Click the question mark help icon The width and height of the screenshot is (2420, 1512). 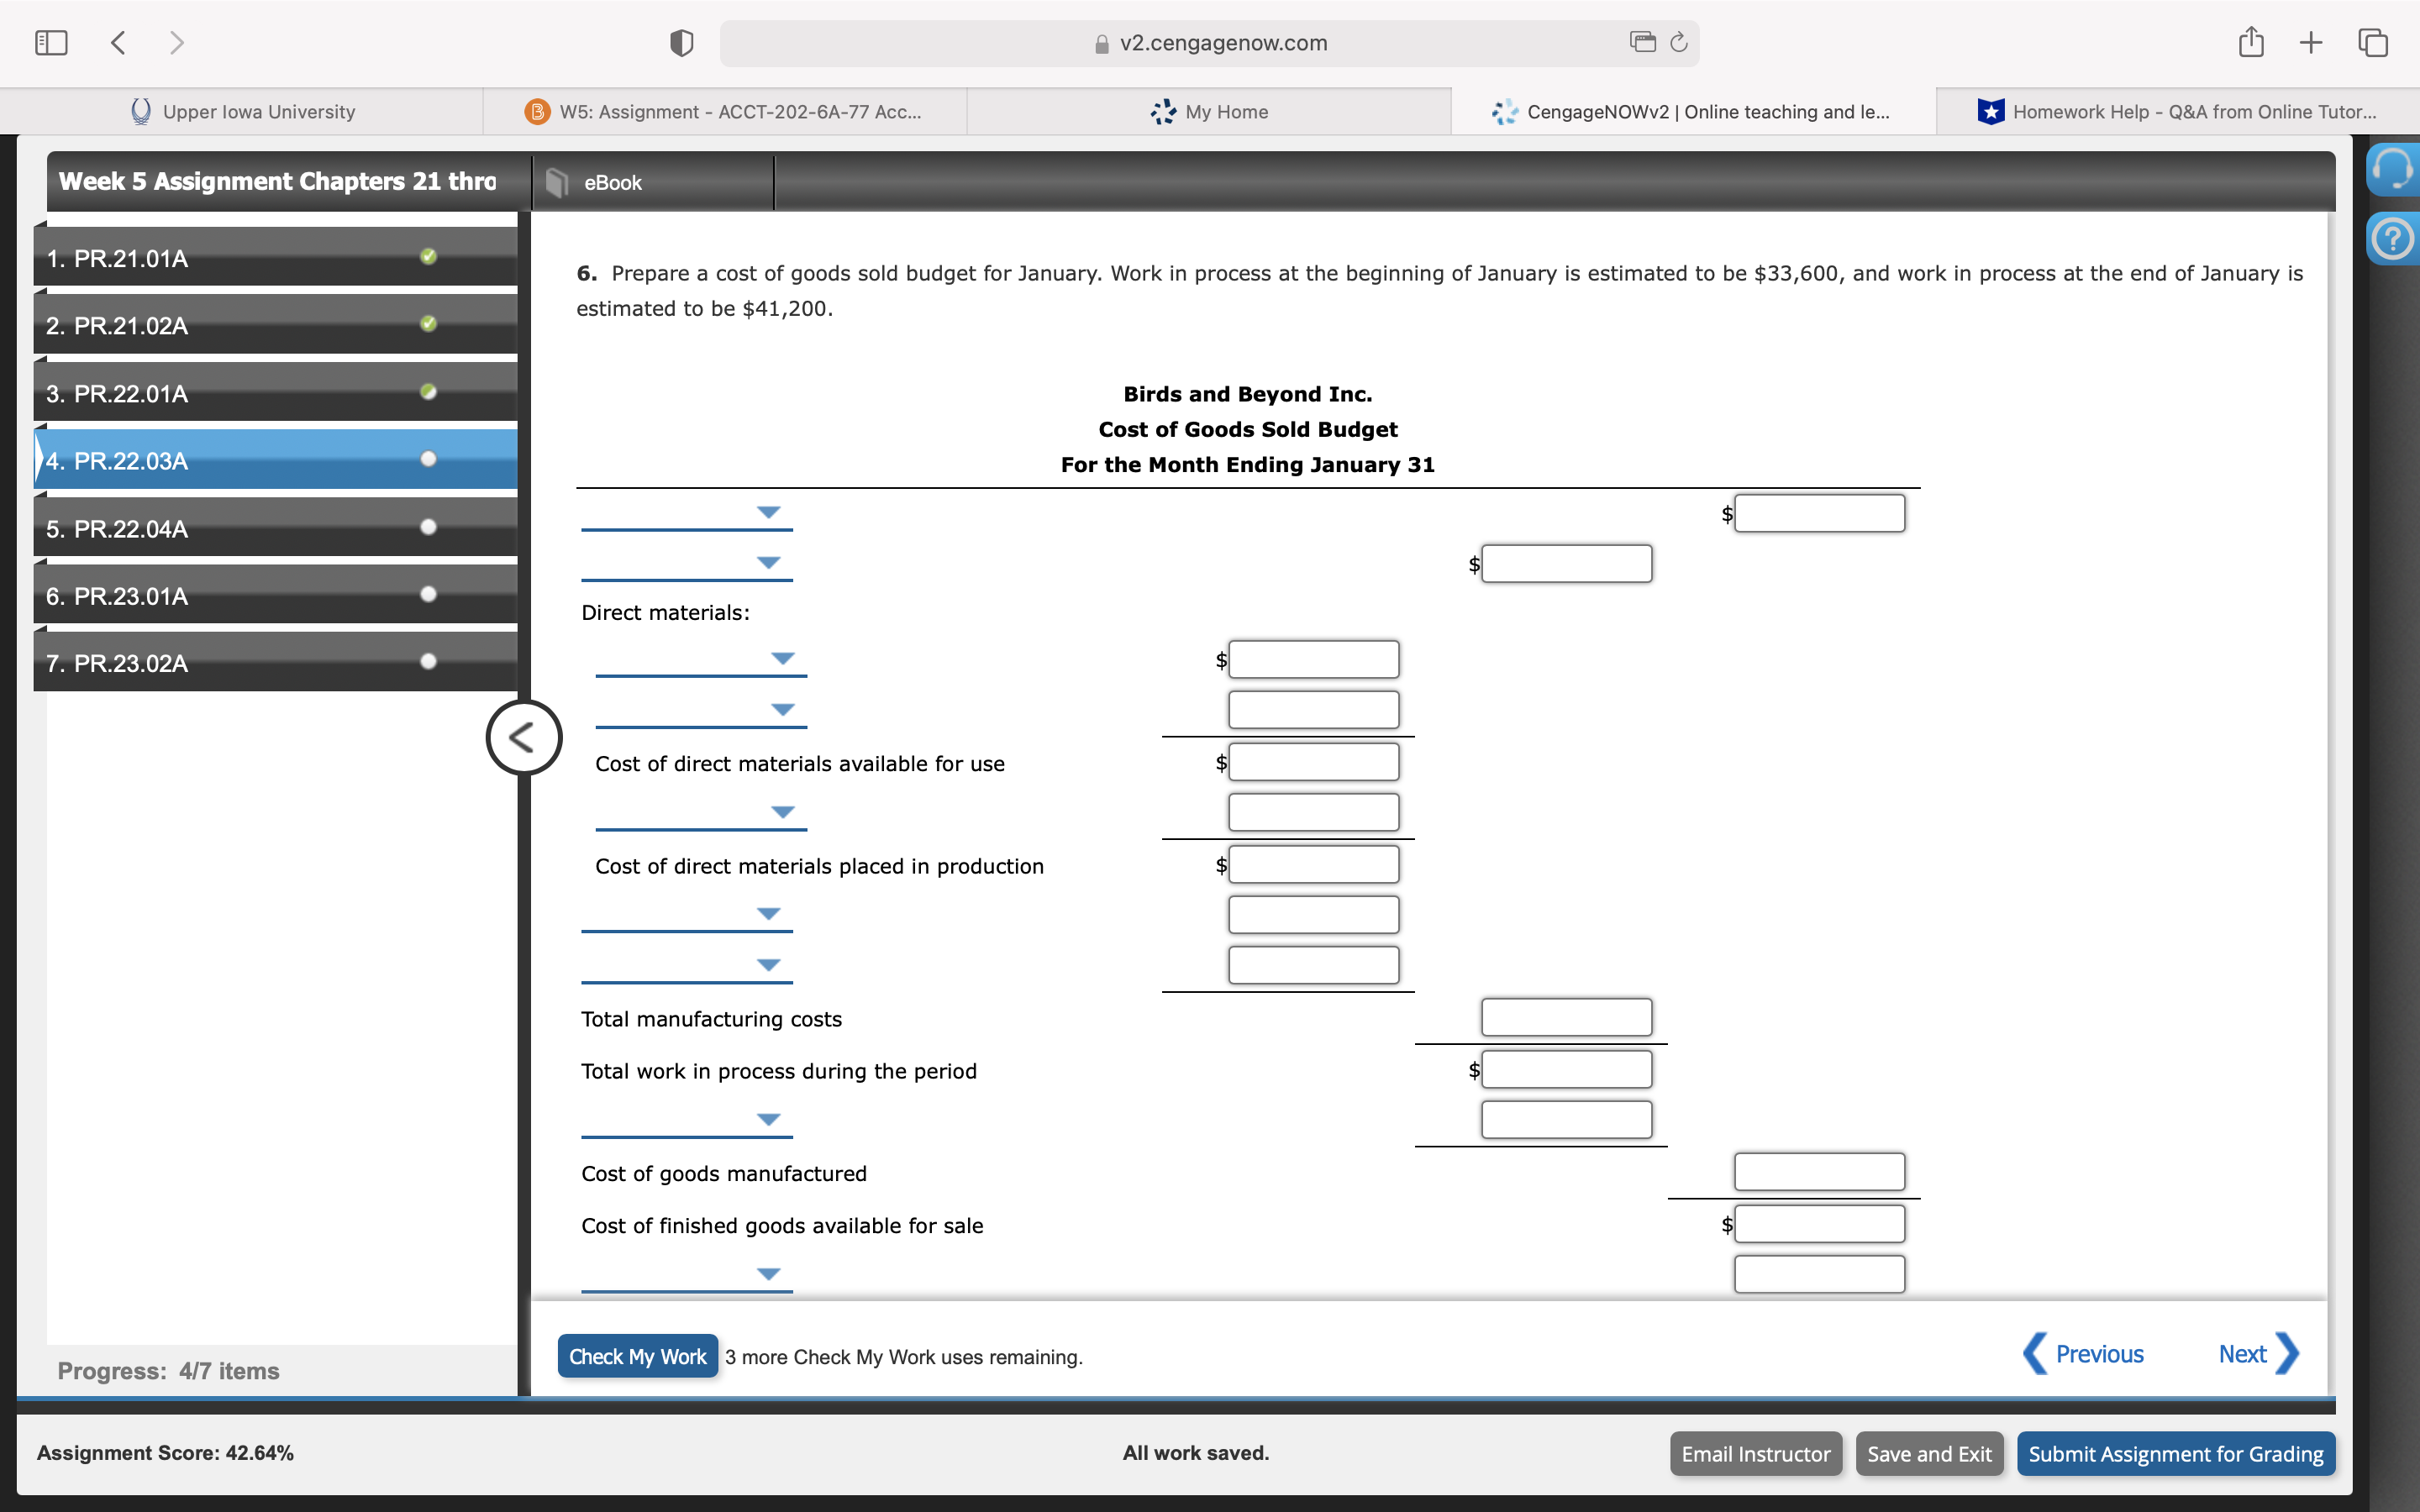click(x=2392, y=240)
